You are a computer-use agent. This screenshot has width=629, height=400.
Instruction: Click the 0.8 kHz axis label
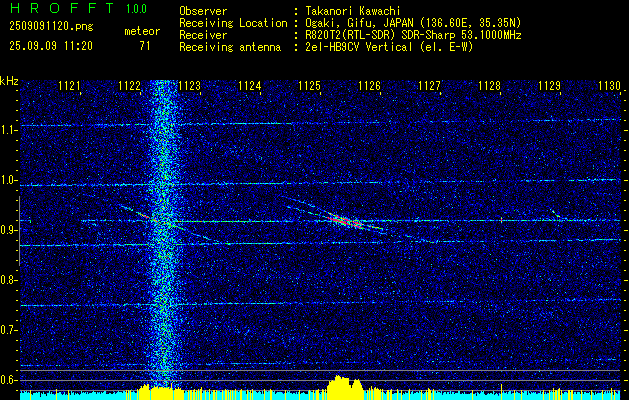(x=8, y=280)
